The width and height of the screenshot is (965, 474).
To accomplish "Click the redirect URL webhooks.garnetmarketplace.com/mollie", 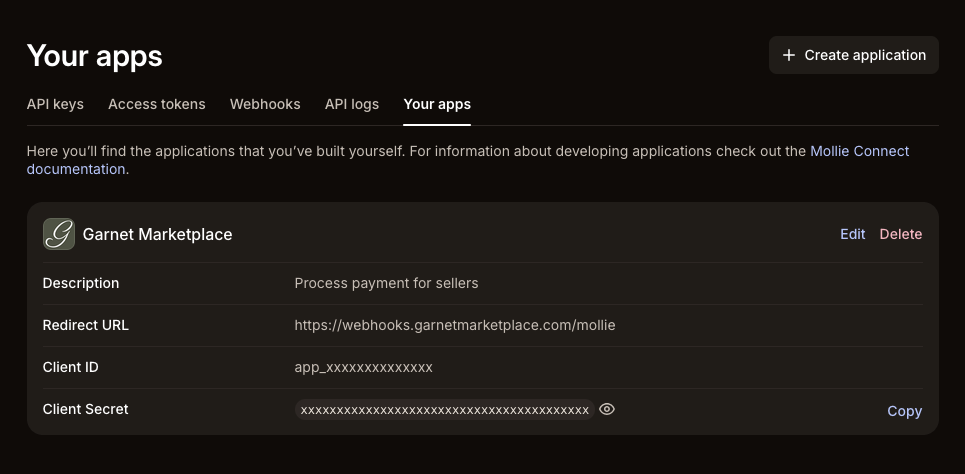I will pos(455,325).
